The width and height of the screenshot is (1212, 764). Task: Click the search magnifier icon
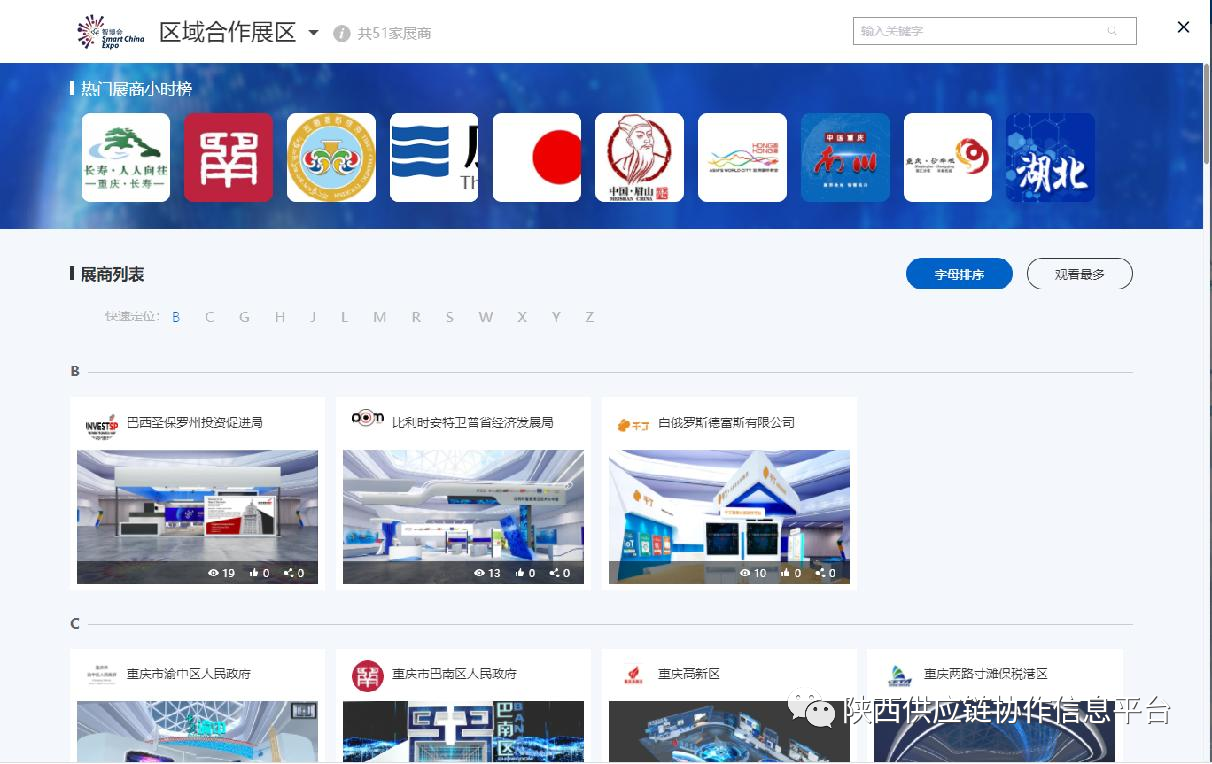coord(1112,31)
